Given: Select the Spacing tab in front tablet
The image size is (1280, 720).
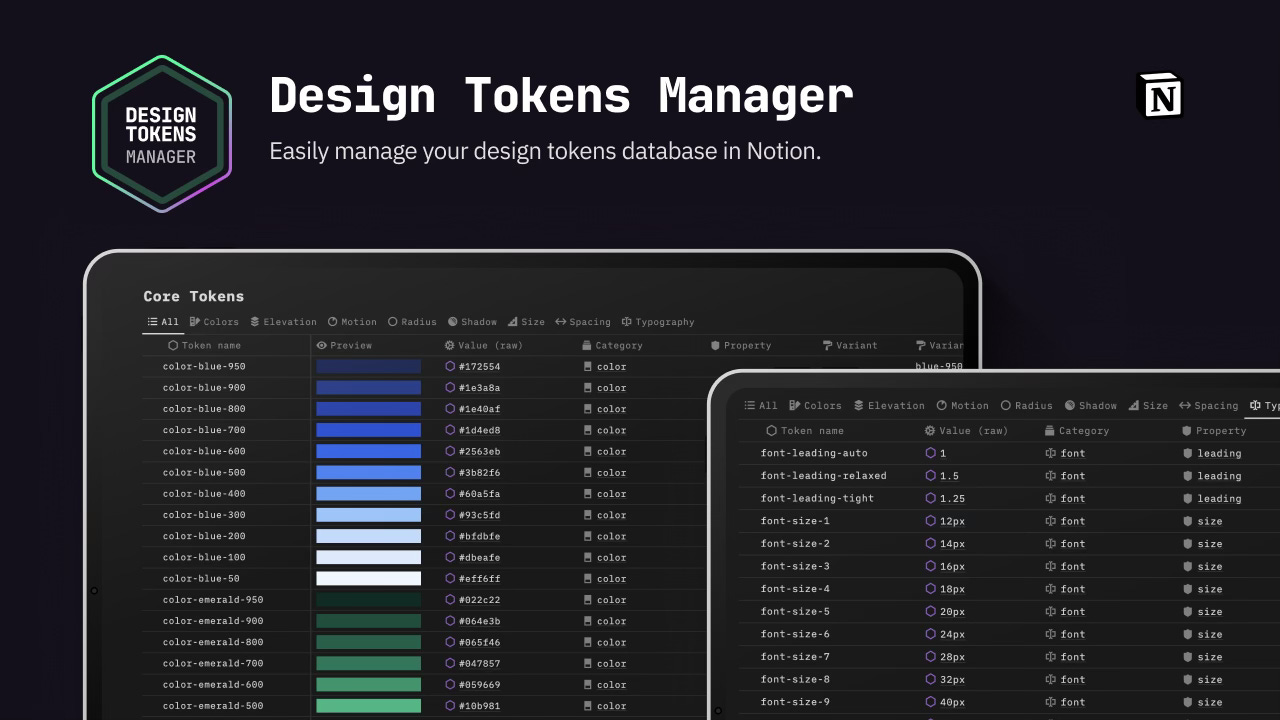Looking at the screenshot, I should (x=1208, y=406).
